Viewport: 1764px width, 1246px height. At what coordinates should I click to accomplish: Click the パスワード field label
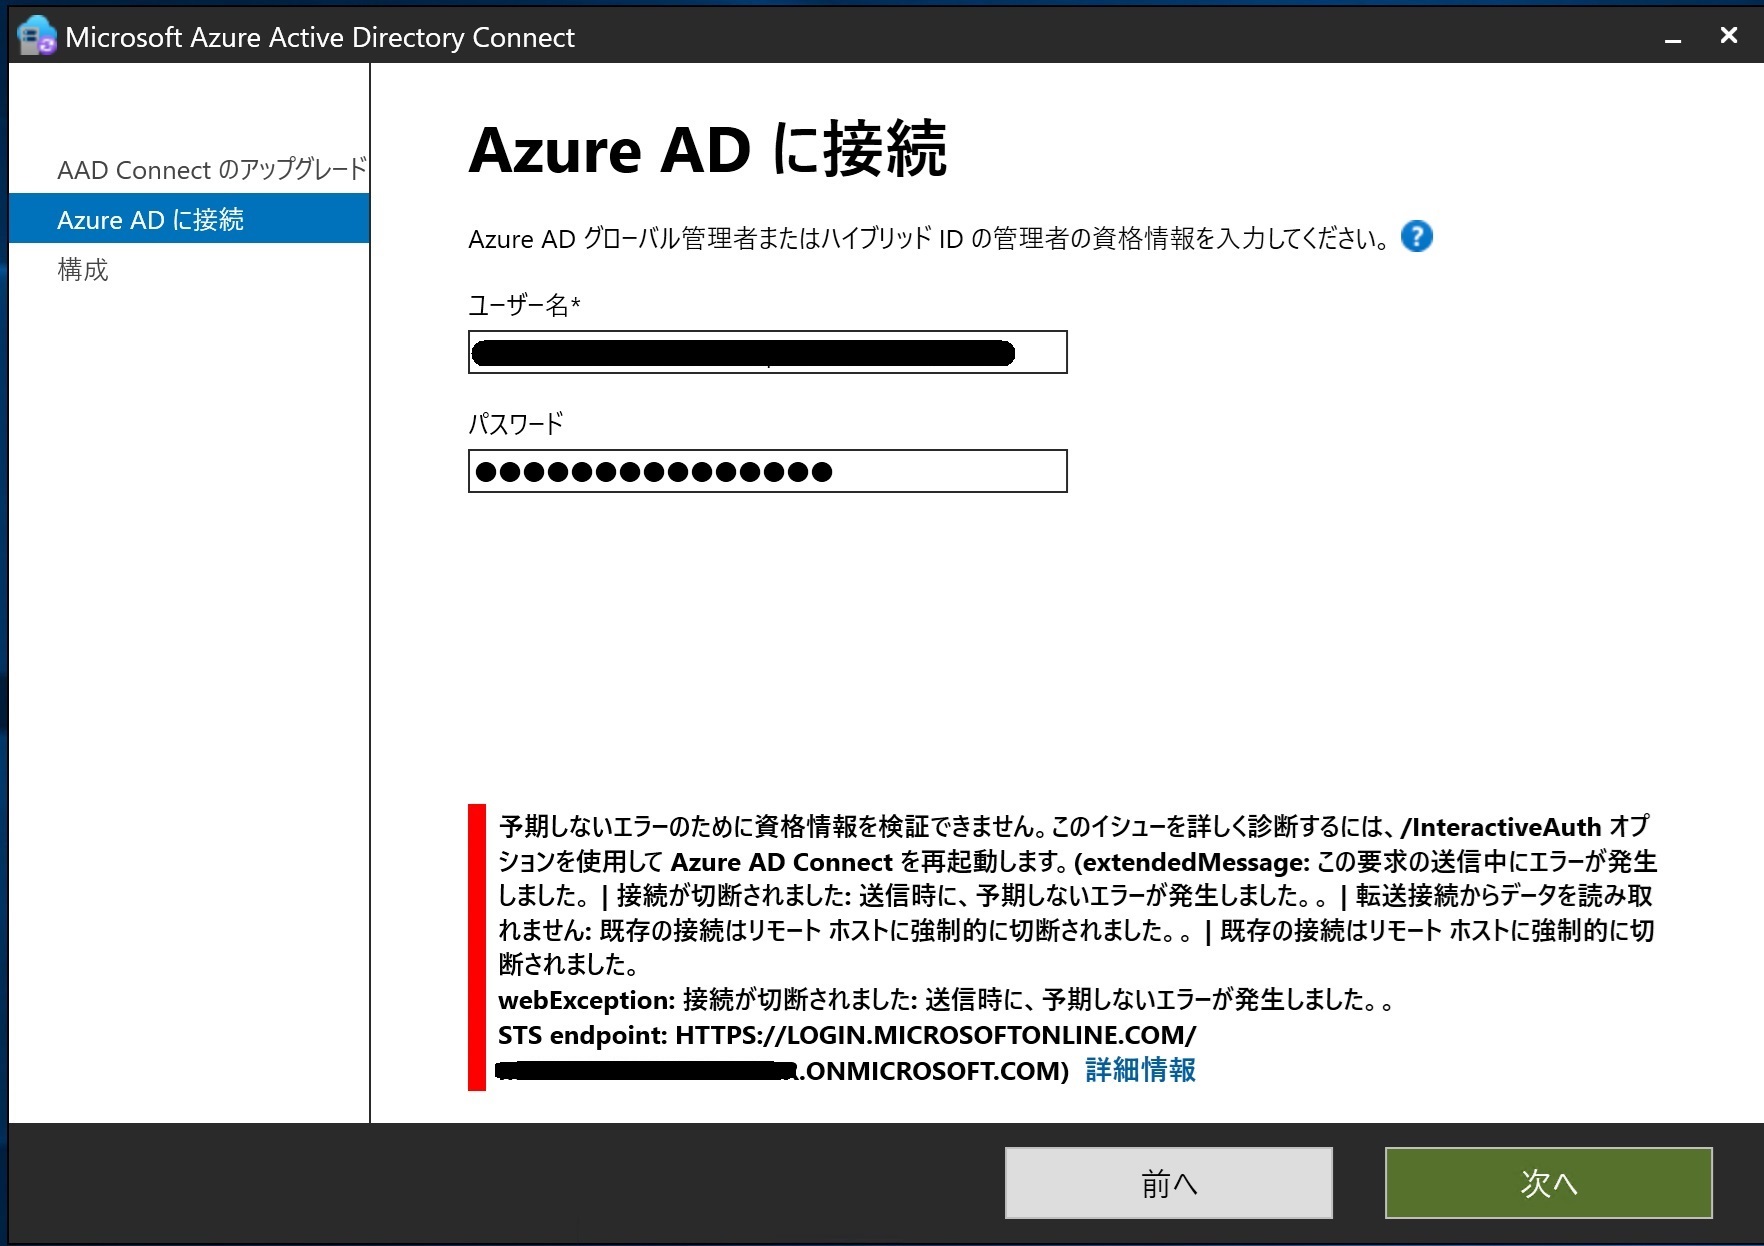coord(515,423)
